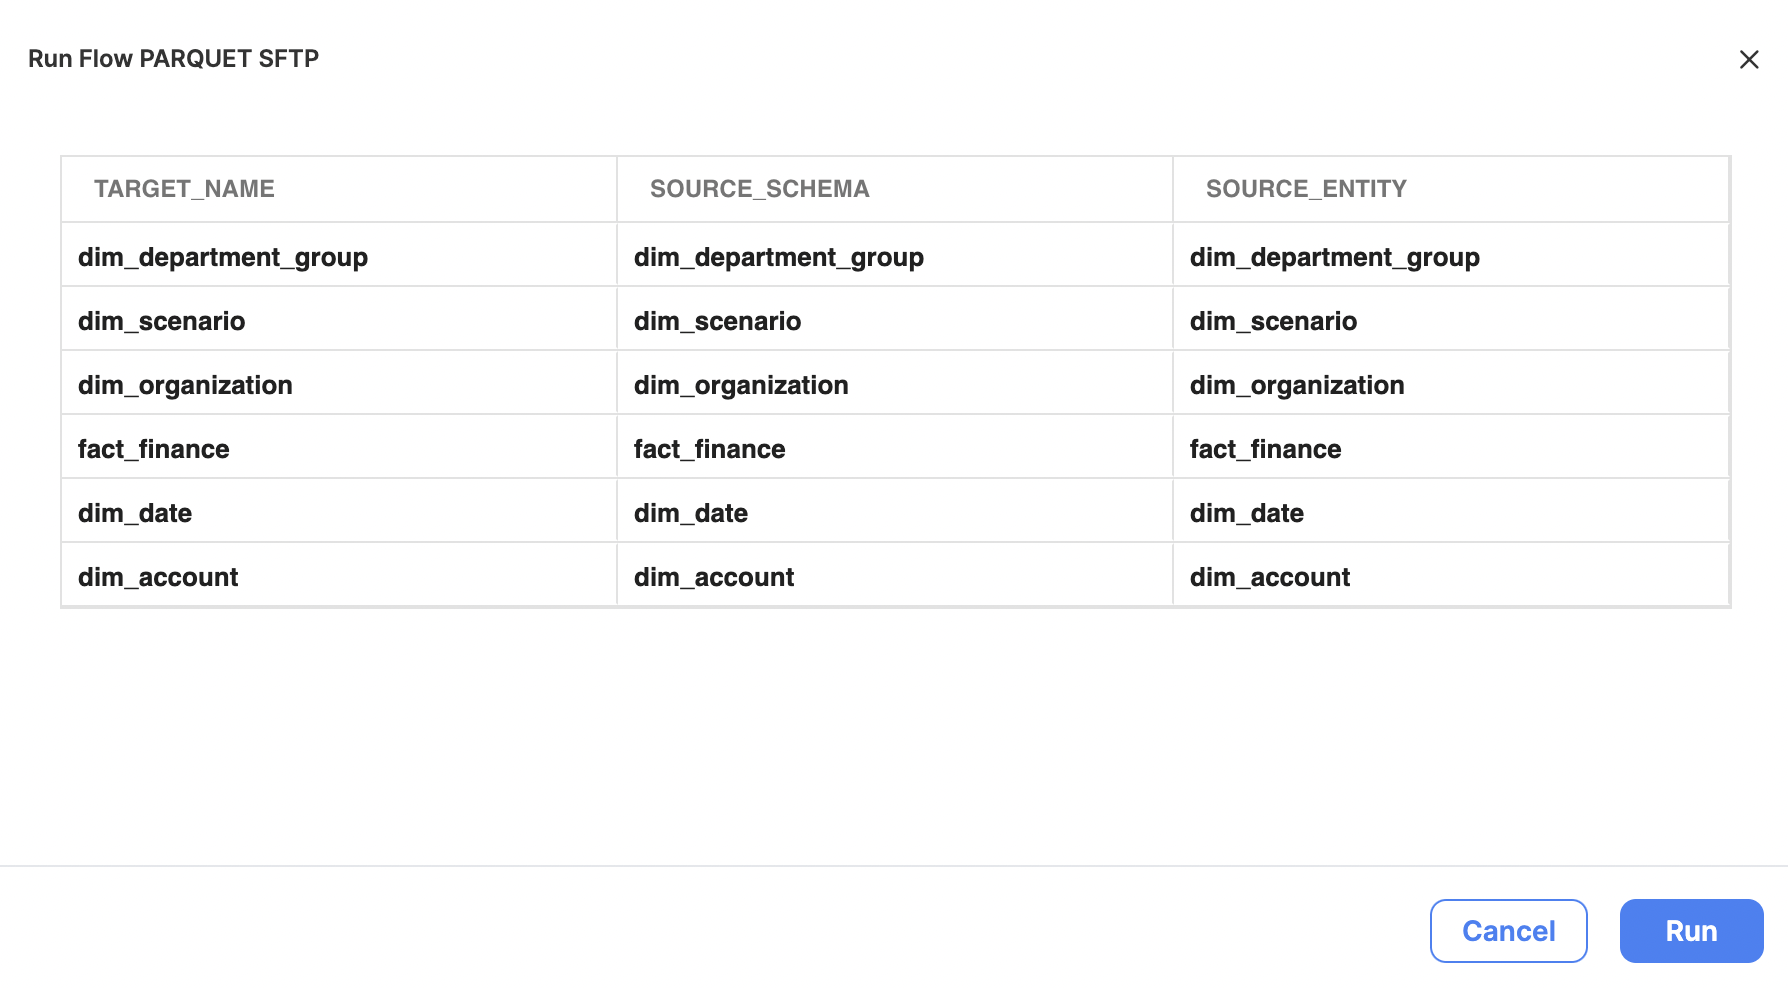Click the Cancel button
The height and width of the screenshot is (988, 1788).
click(x=1508, y=931)
